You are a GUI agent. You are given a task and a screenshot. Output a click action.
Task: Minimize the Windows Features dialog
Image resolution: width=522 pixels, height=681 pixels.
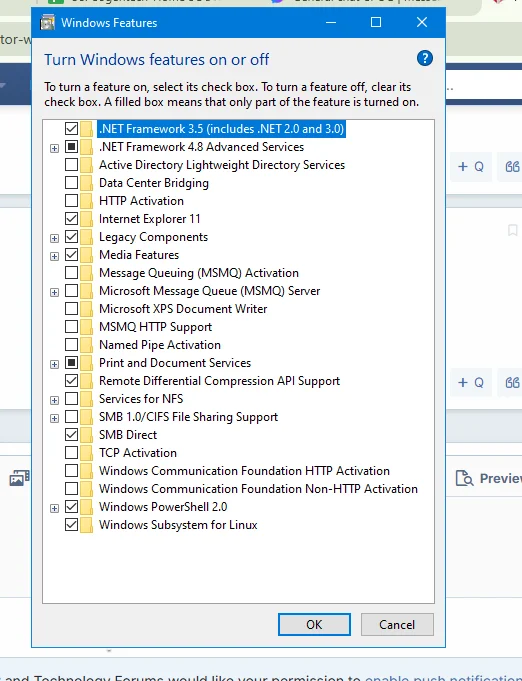(331, 22)
